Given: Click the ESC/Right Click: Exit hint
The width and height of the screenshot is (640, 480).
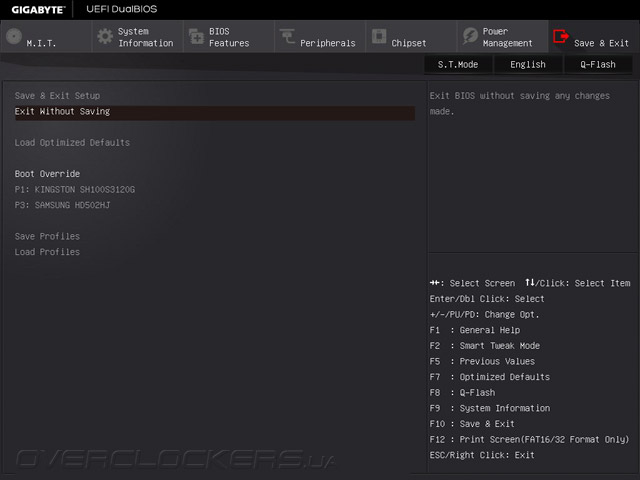Looking at the screenshot, I should pyautogui.click(x=482, y=455).
